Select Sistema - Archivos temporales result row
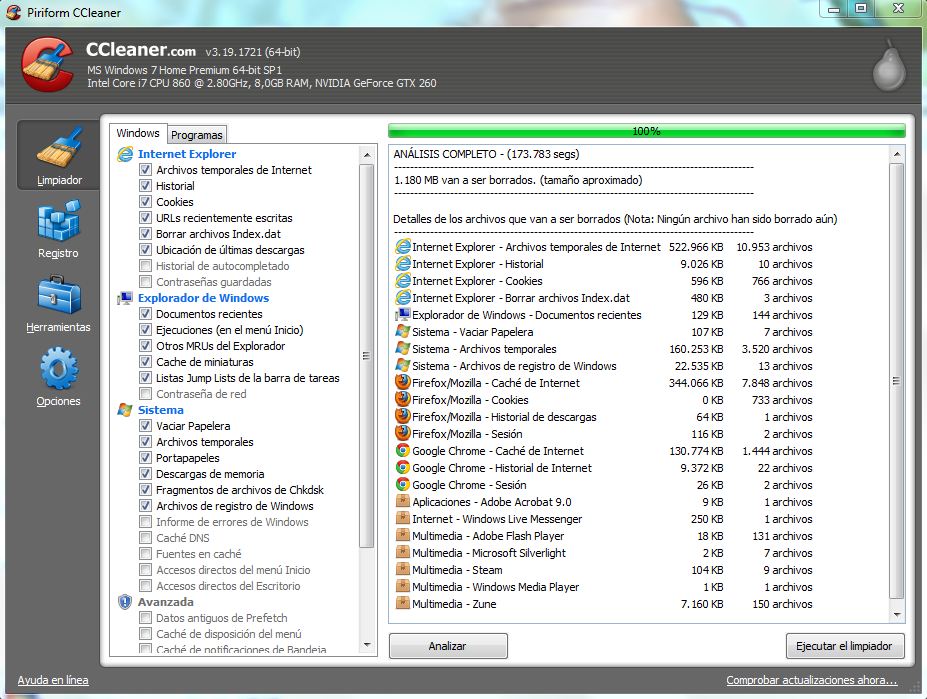 pos(603,349)
